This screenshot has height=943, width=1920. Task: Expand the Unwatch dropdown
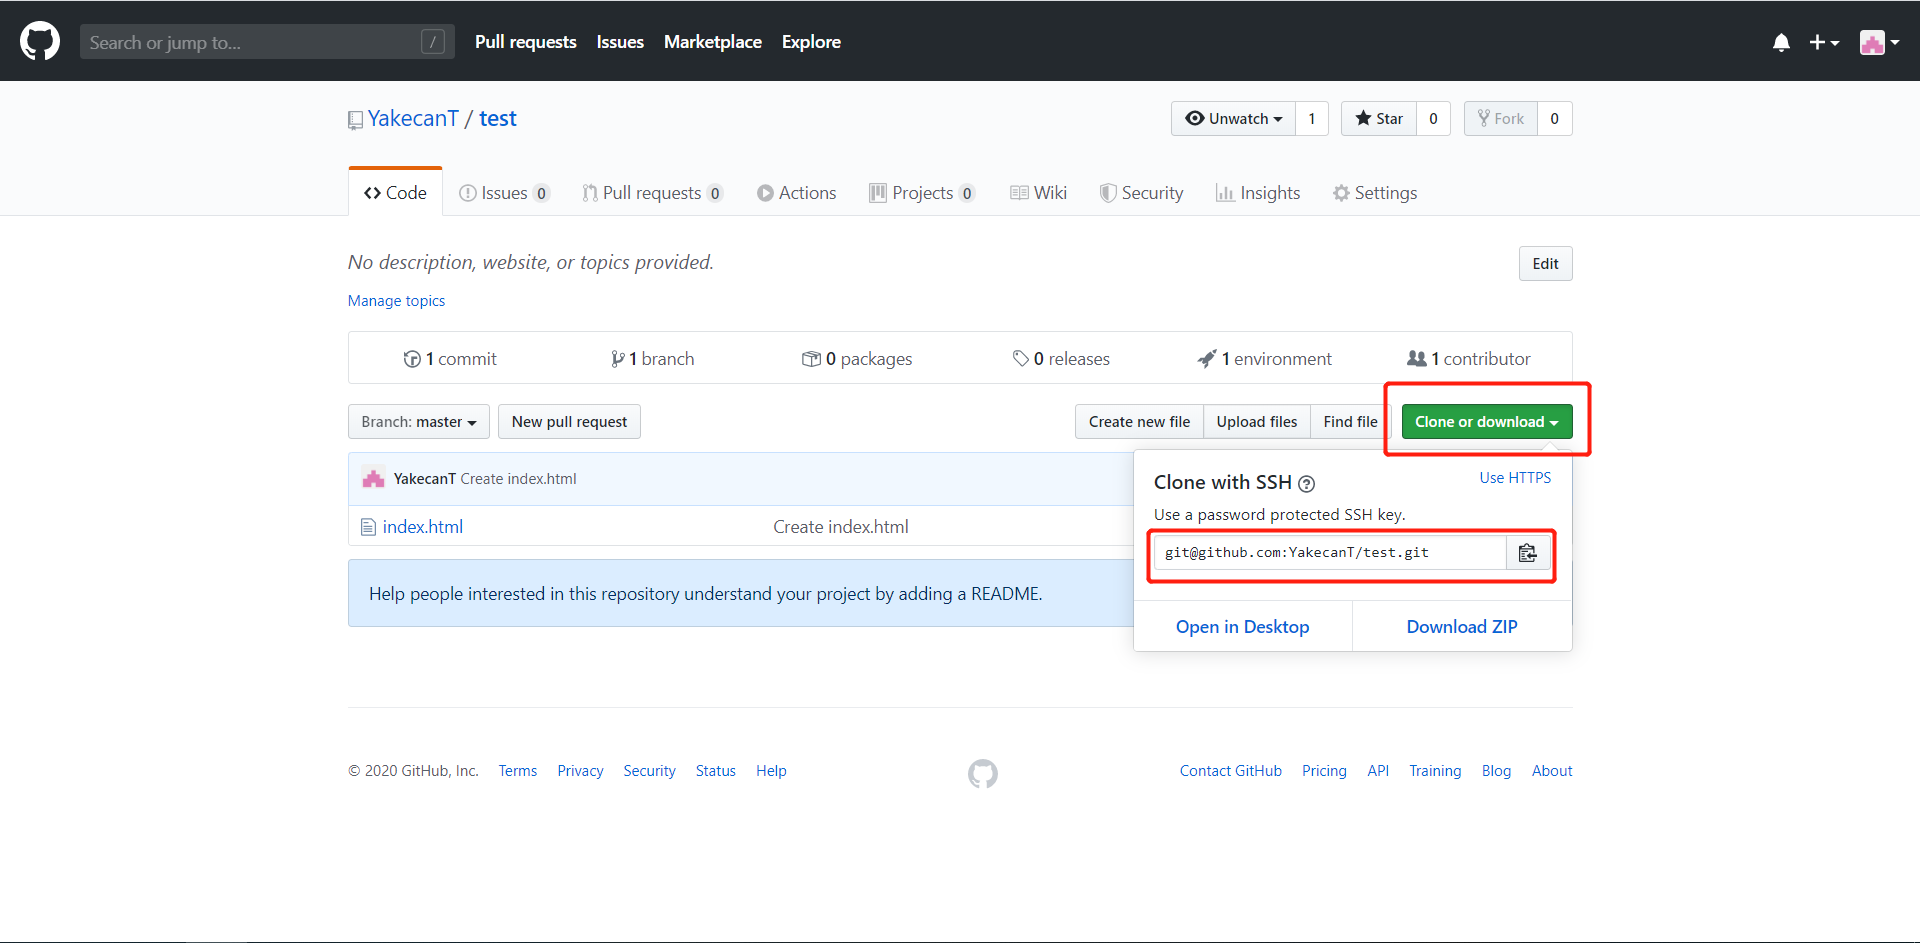click(x=1233, y=119)
